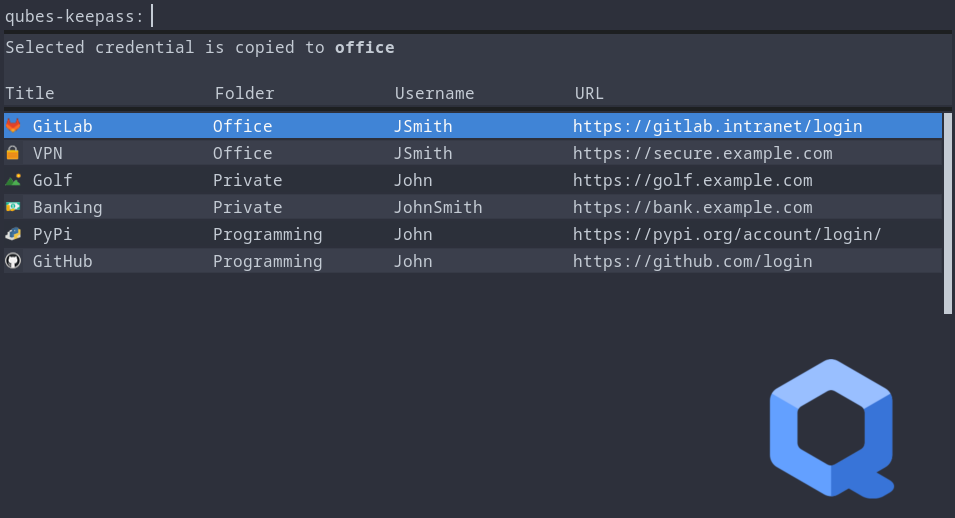Click the pypi.org/account/login/ URL

click(727, 235)
